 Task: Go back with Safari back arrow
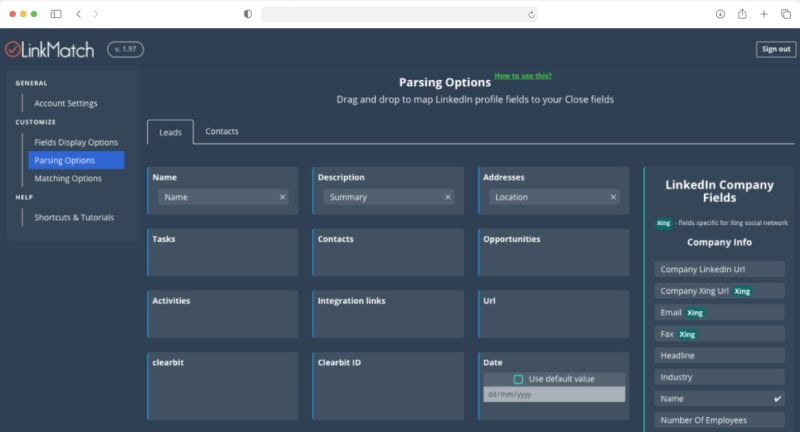[x=79, y=14]
